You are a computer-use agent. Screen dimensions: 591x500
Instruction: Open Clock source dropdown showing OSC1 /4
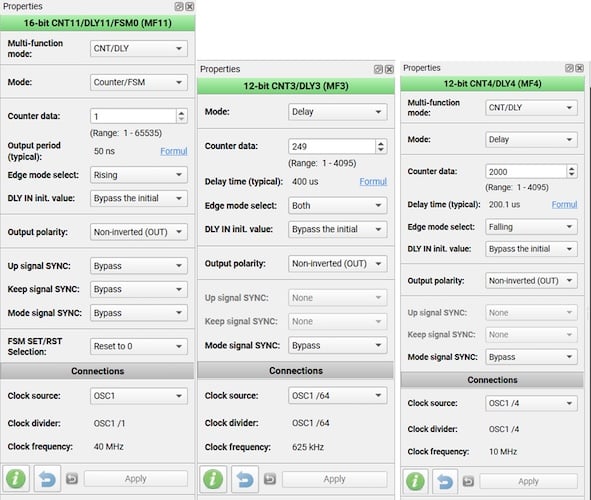click(531, 403)
